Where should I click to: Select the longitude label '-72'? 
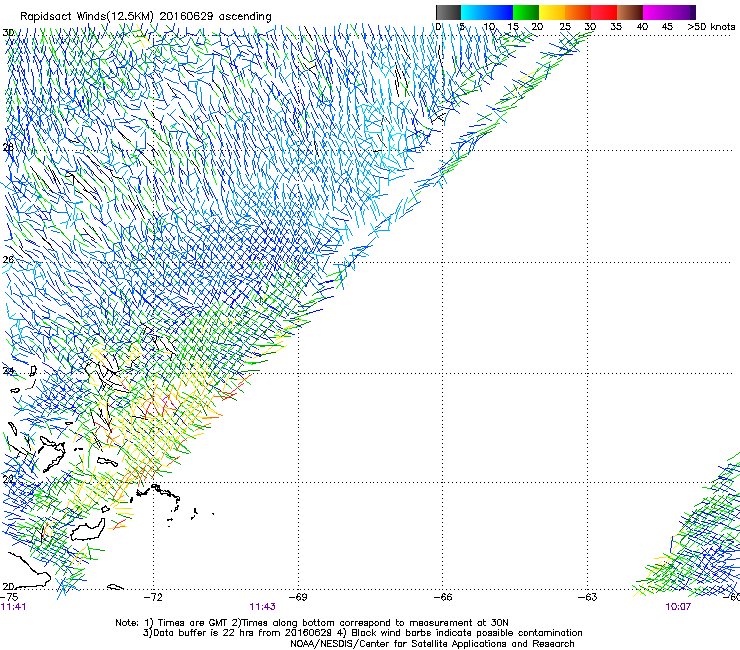(x=153, y=597)
